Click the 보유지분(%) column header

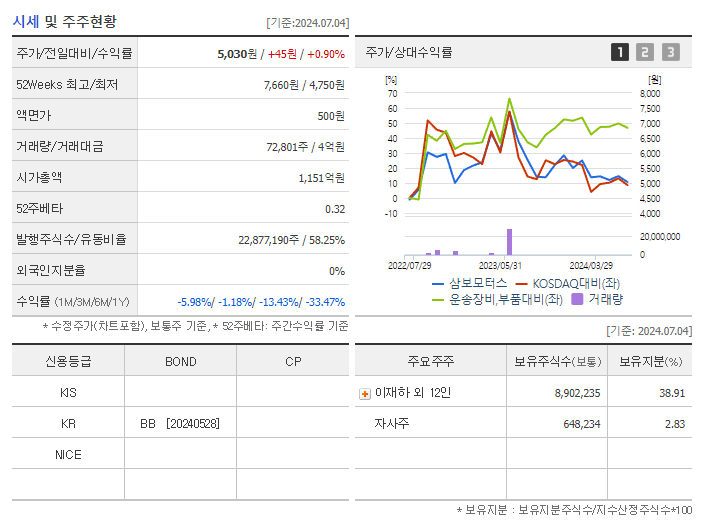(650, 362)
